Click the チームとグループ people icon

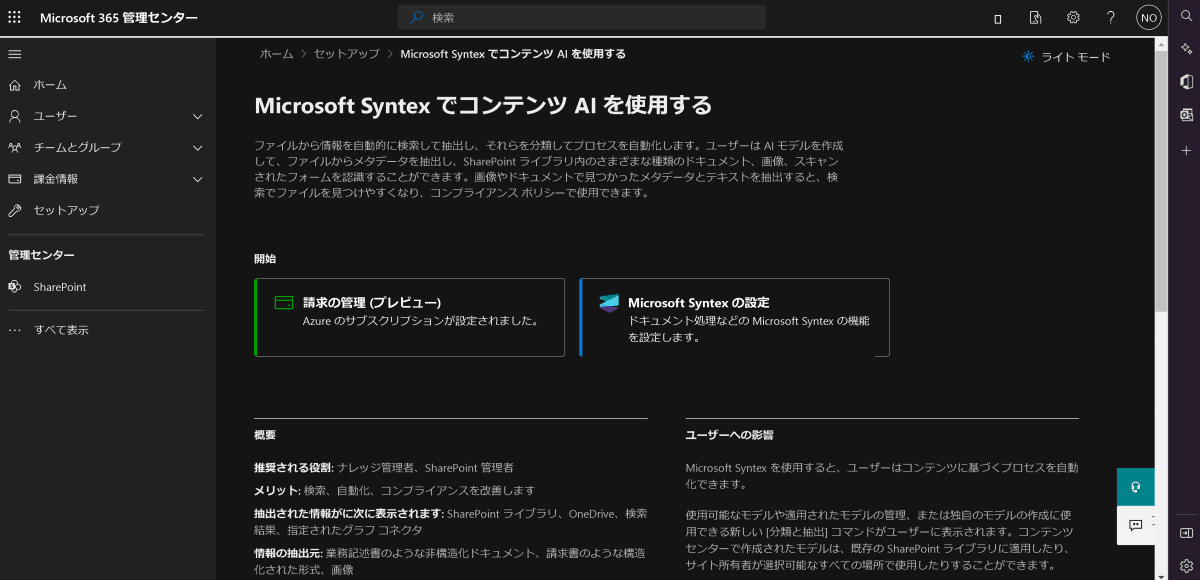[x=15, y=147]
